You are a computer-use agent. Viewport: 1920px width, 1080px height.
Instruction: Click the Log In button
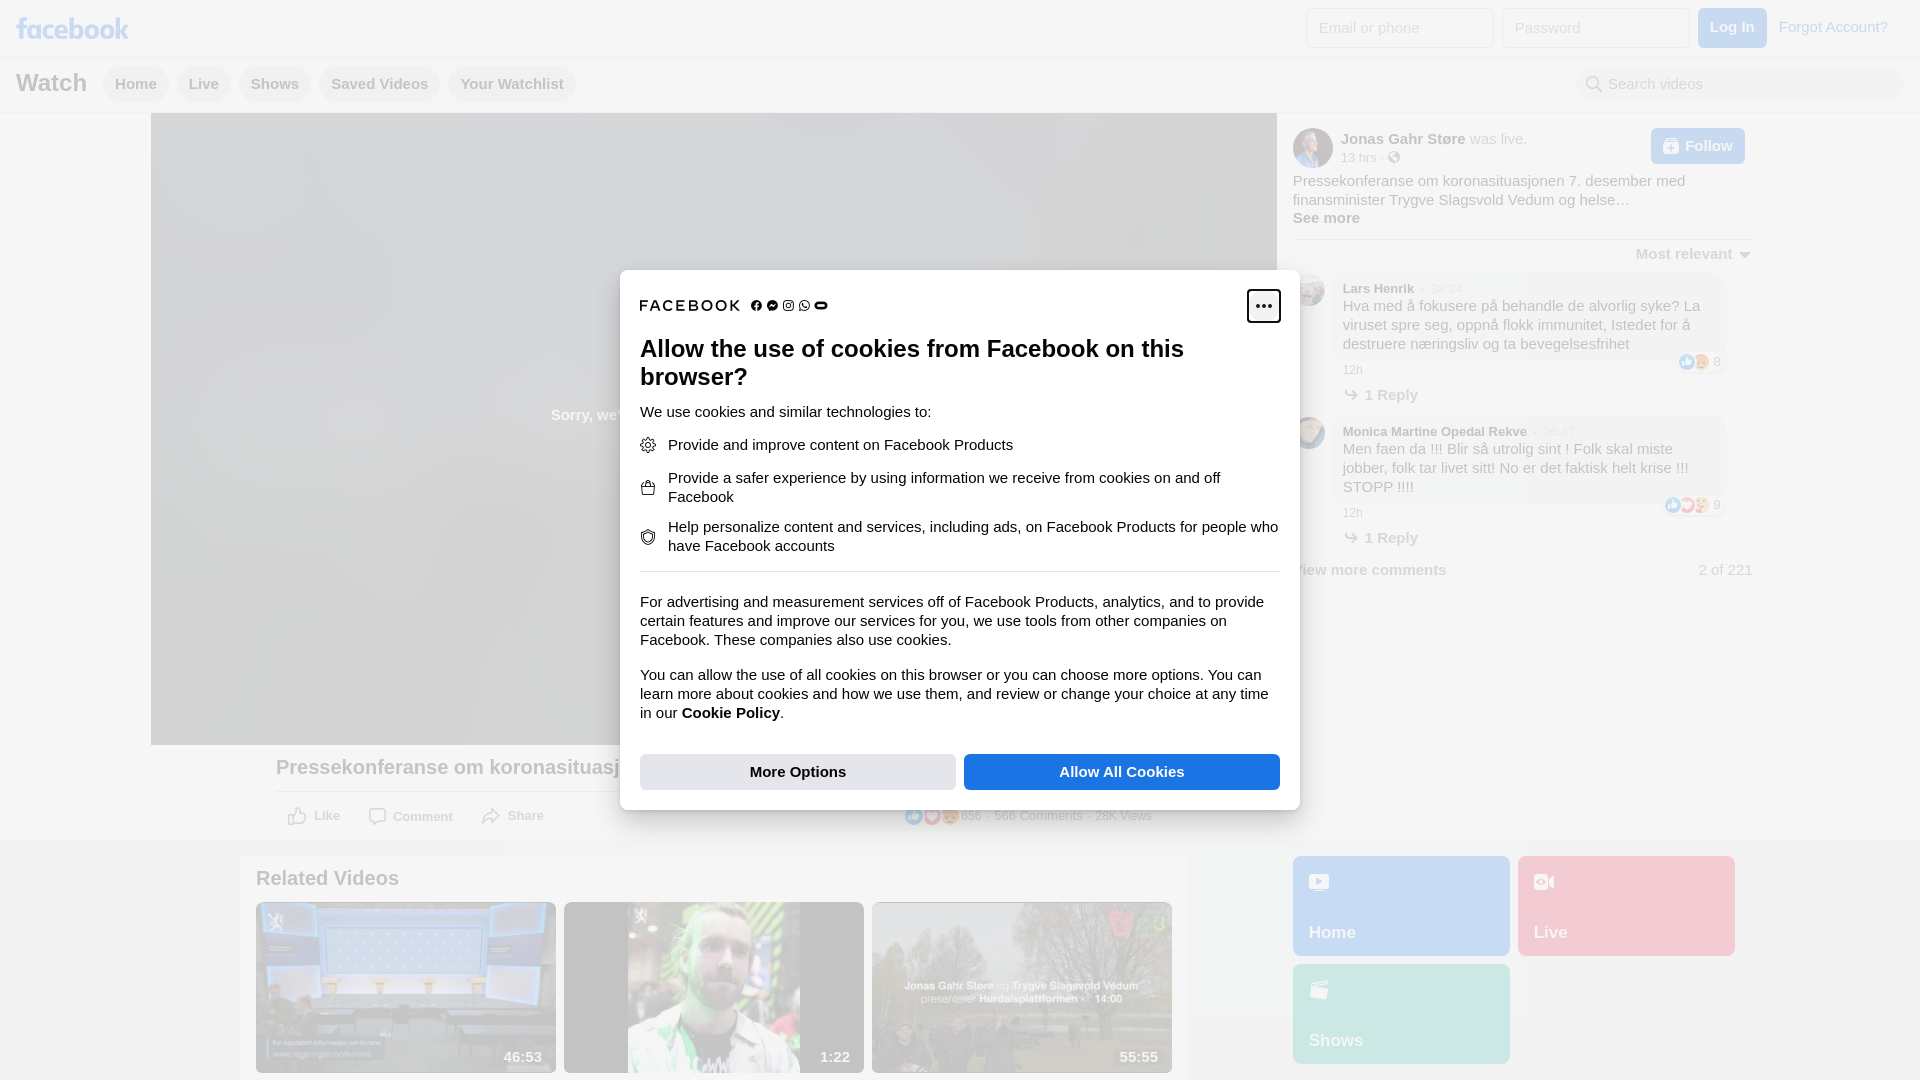1731,28
